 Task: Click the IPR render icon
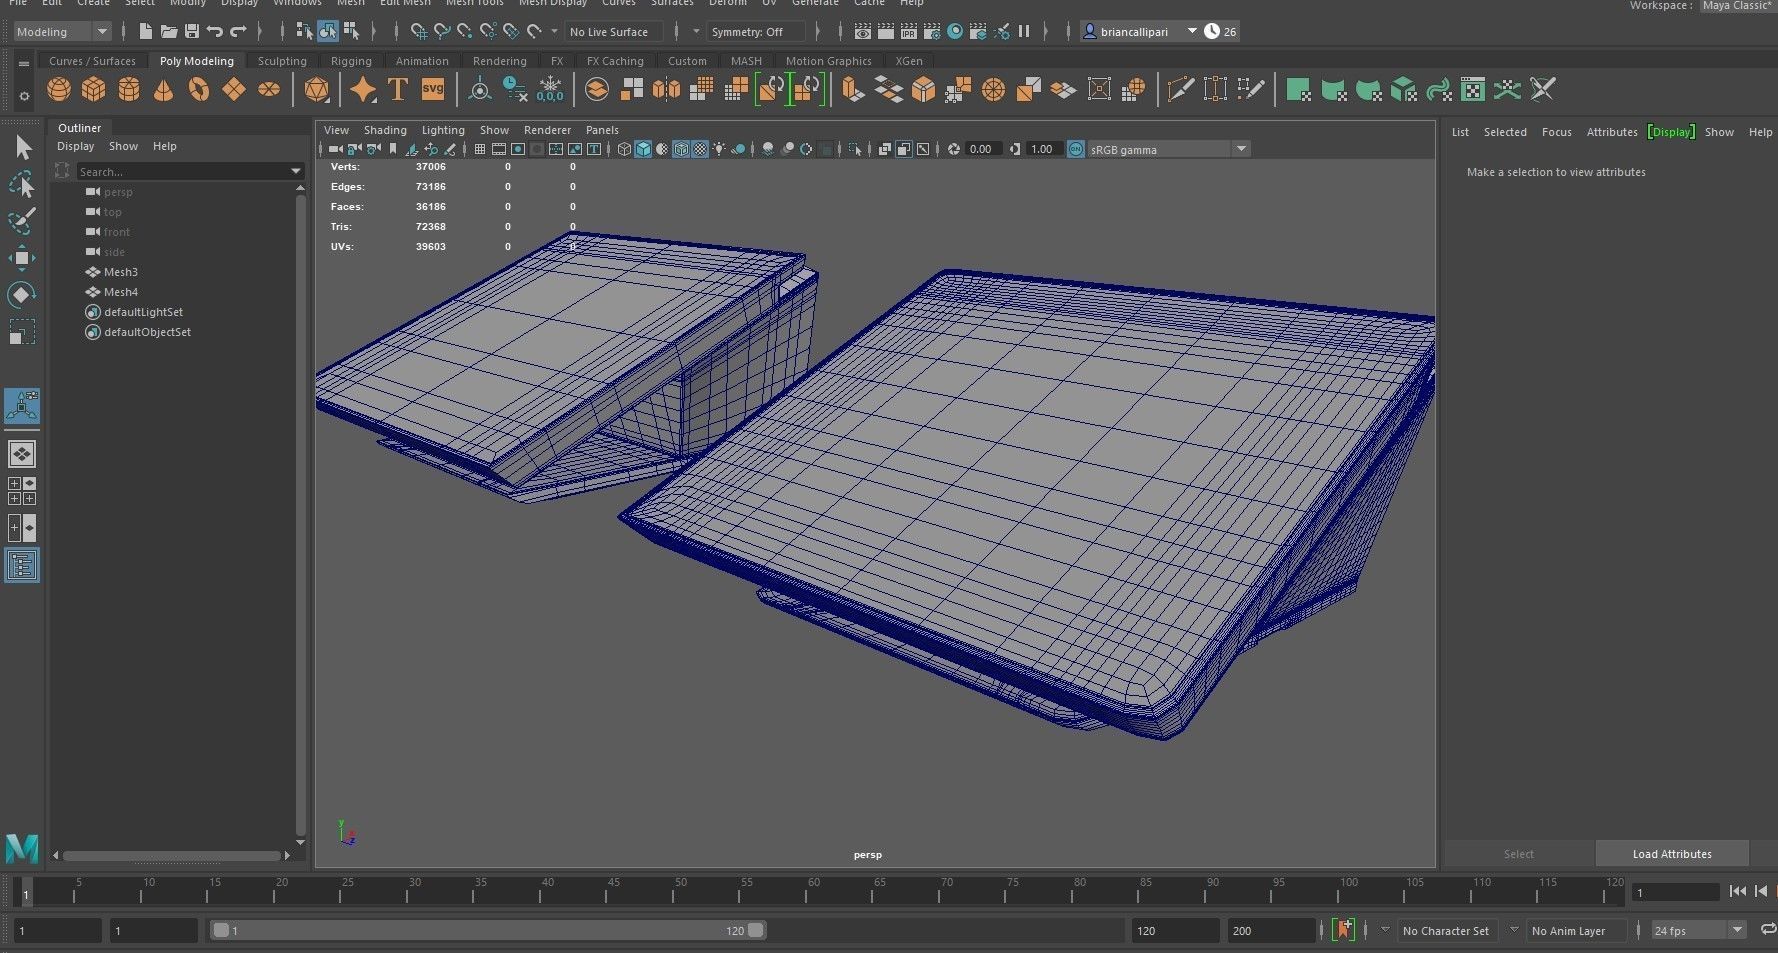(909, 32)
